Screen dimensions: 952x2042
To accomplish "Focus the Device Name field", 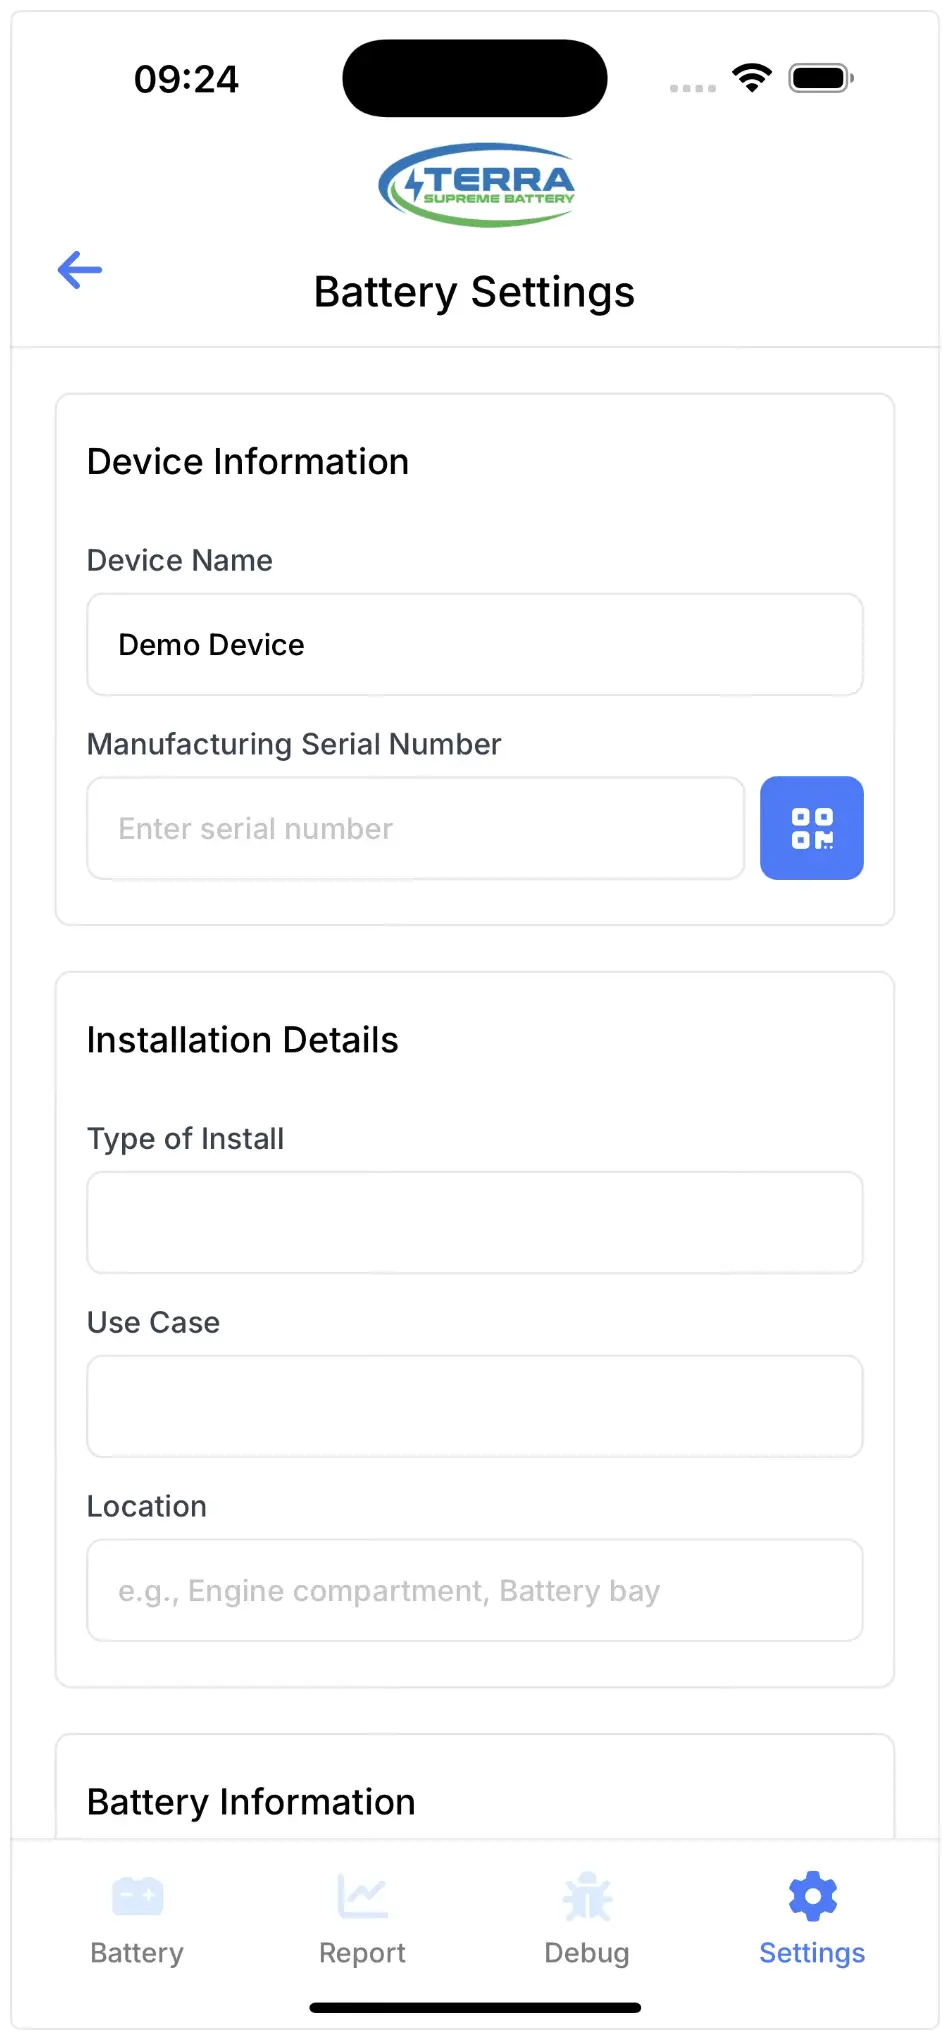I will [475, 645].
